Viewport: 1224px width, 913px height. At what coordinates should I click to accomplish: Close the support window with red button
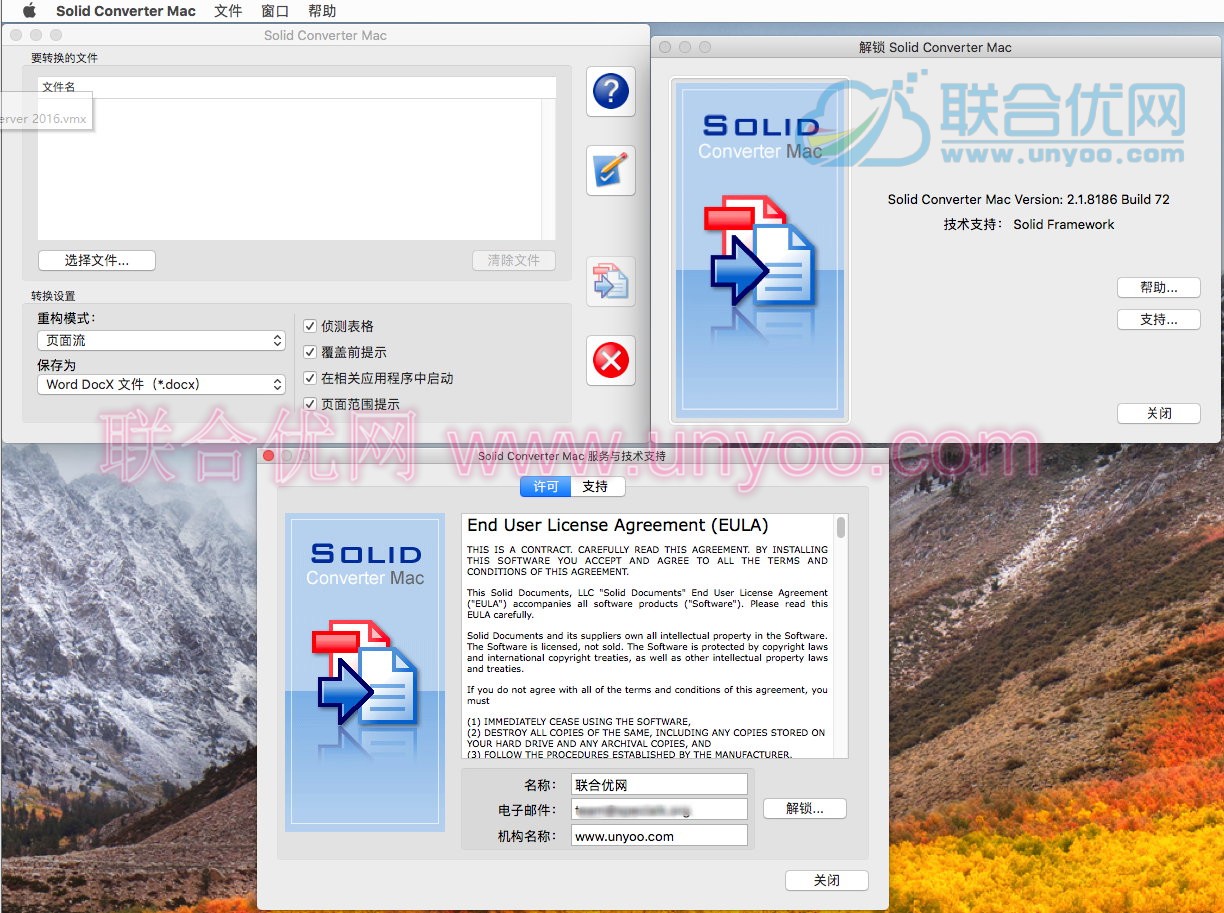(x=268, y=456)
